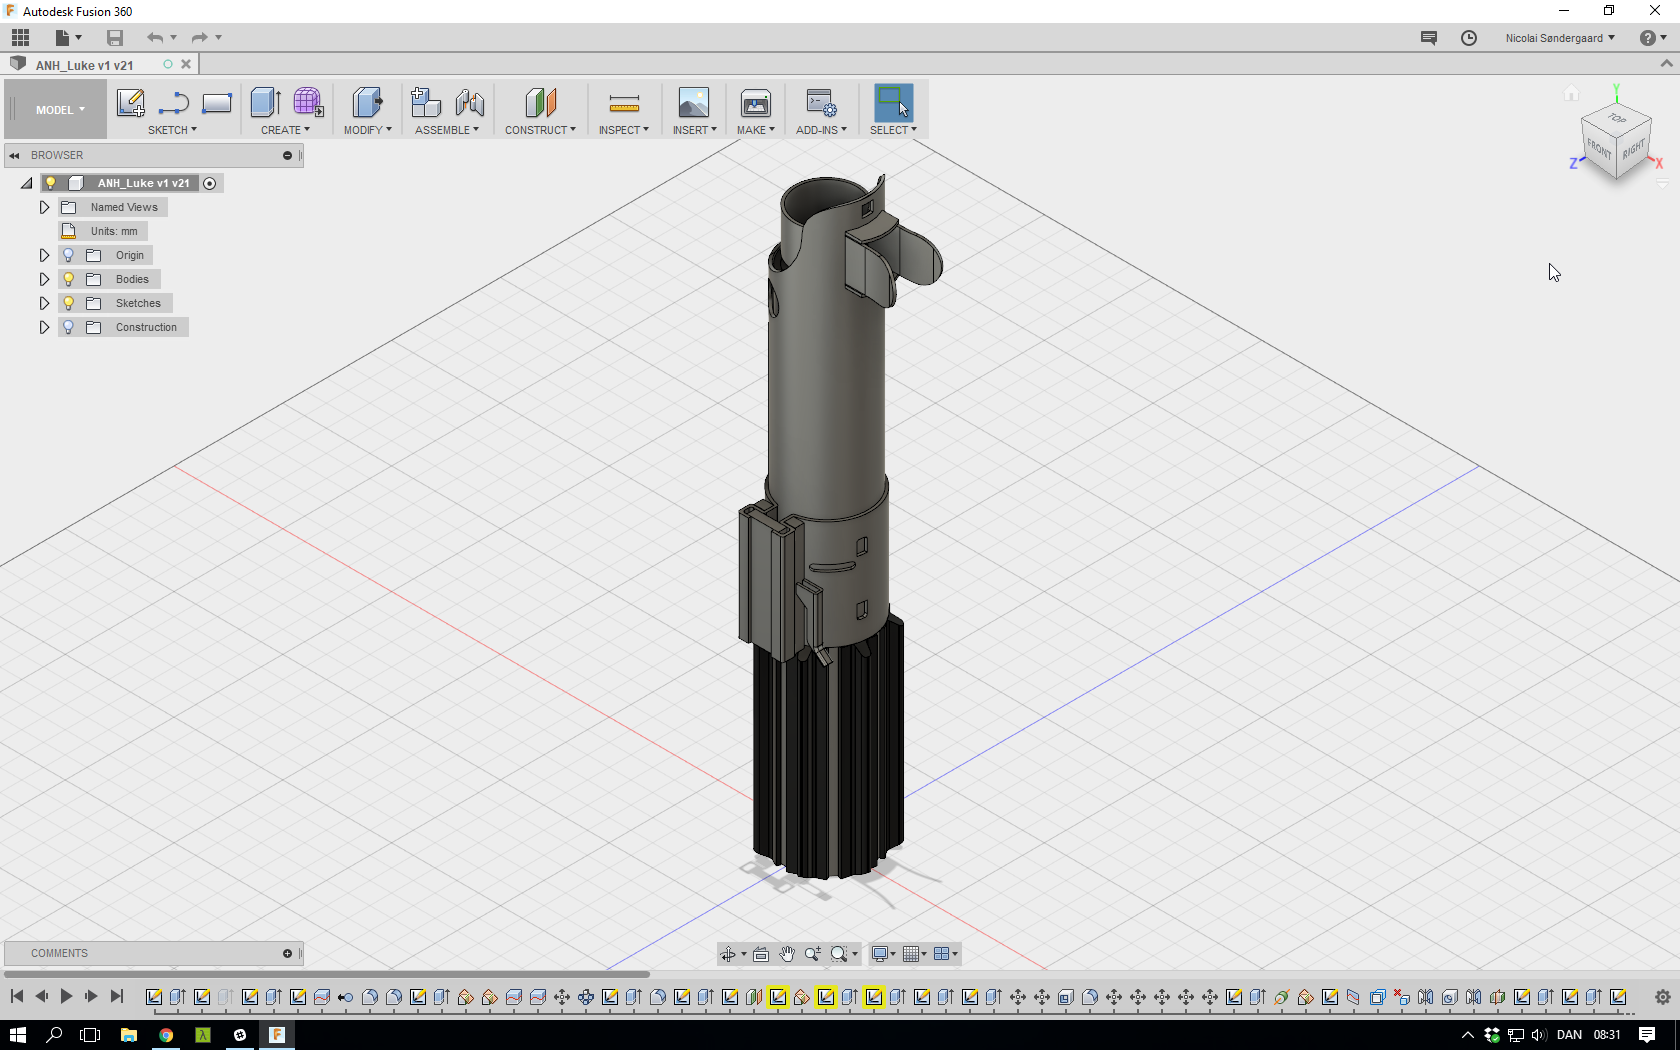1680x1050 pixels.
Task: Expand the Origin folder
Action: click(44, 255)
